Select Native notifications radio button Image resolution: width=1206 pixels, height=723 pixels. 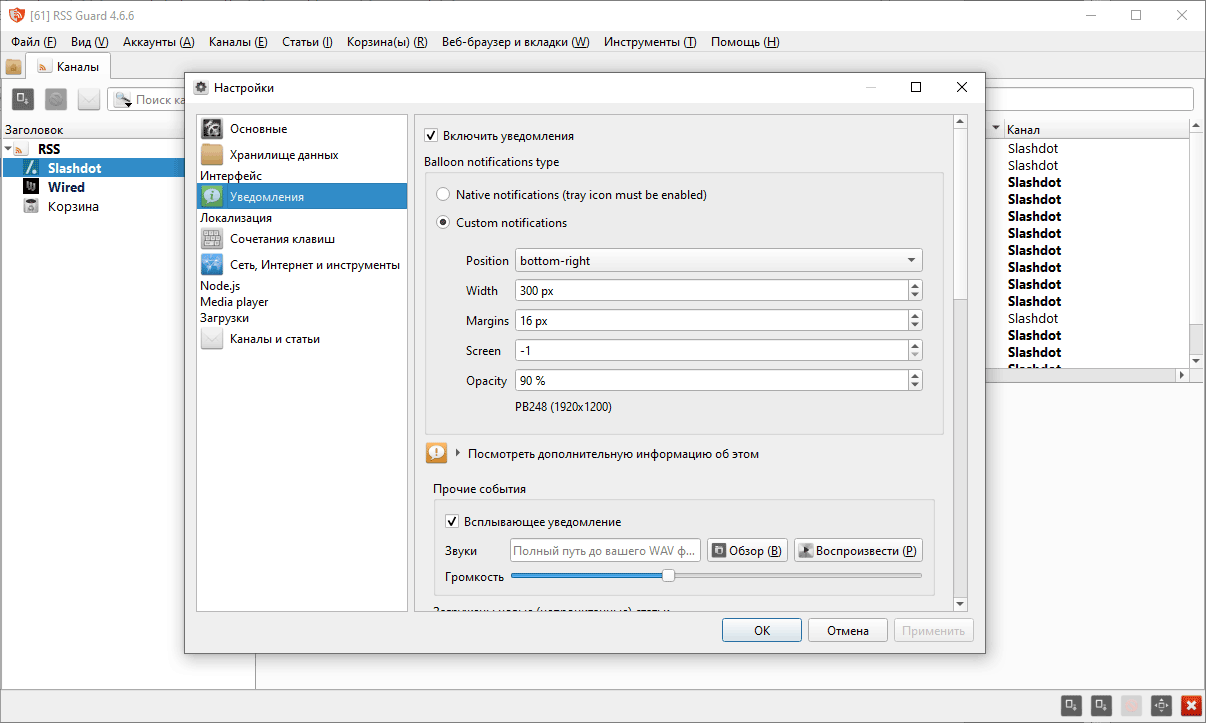[x=443, y=195]
